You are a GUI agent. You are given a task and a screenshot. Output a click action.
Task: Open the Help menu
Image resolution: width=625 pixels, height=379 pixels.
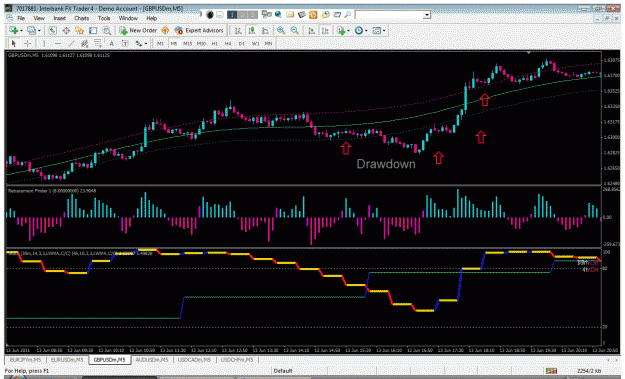click(151, 18)
